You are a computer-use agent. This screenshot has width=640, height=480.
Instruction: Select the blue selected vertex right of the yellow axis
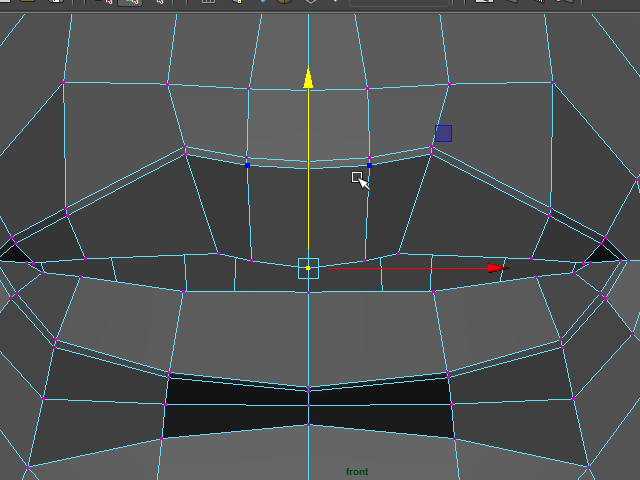point(369,165)
